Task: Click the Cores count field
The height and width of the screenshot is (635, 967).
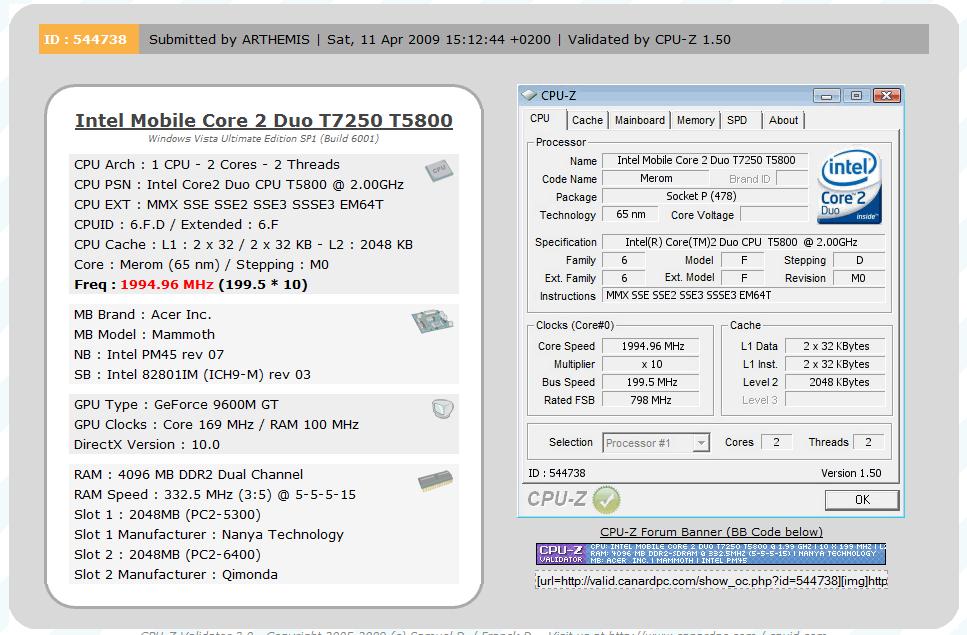Action: [776, 442]
